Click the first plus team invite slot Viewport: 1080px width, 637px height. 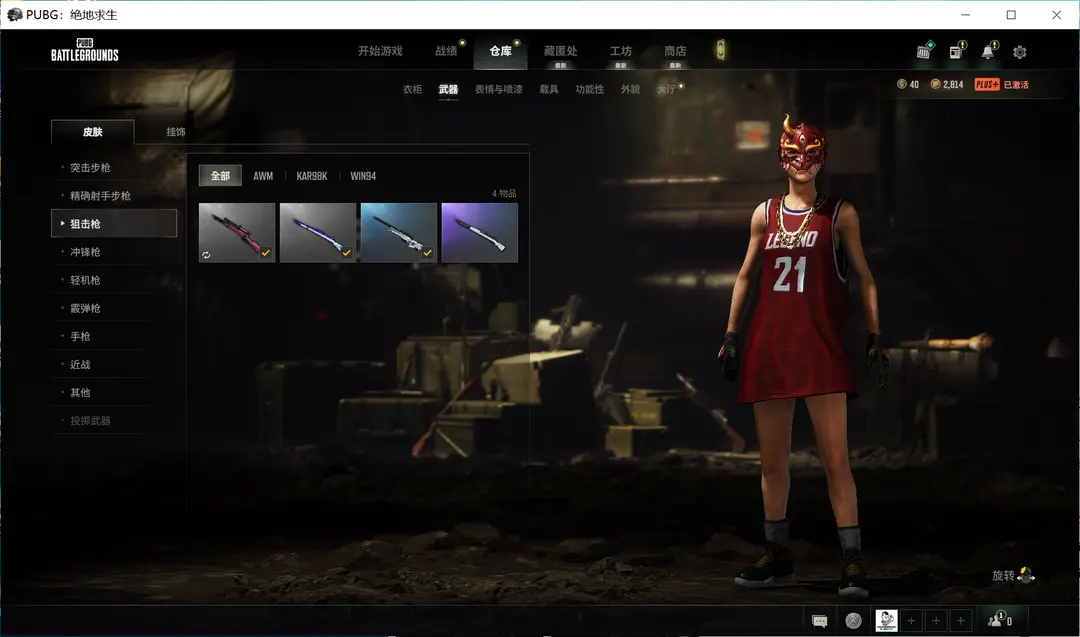pos(911,620)
